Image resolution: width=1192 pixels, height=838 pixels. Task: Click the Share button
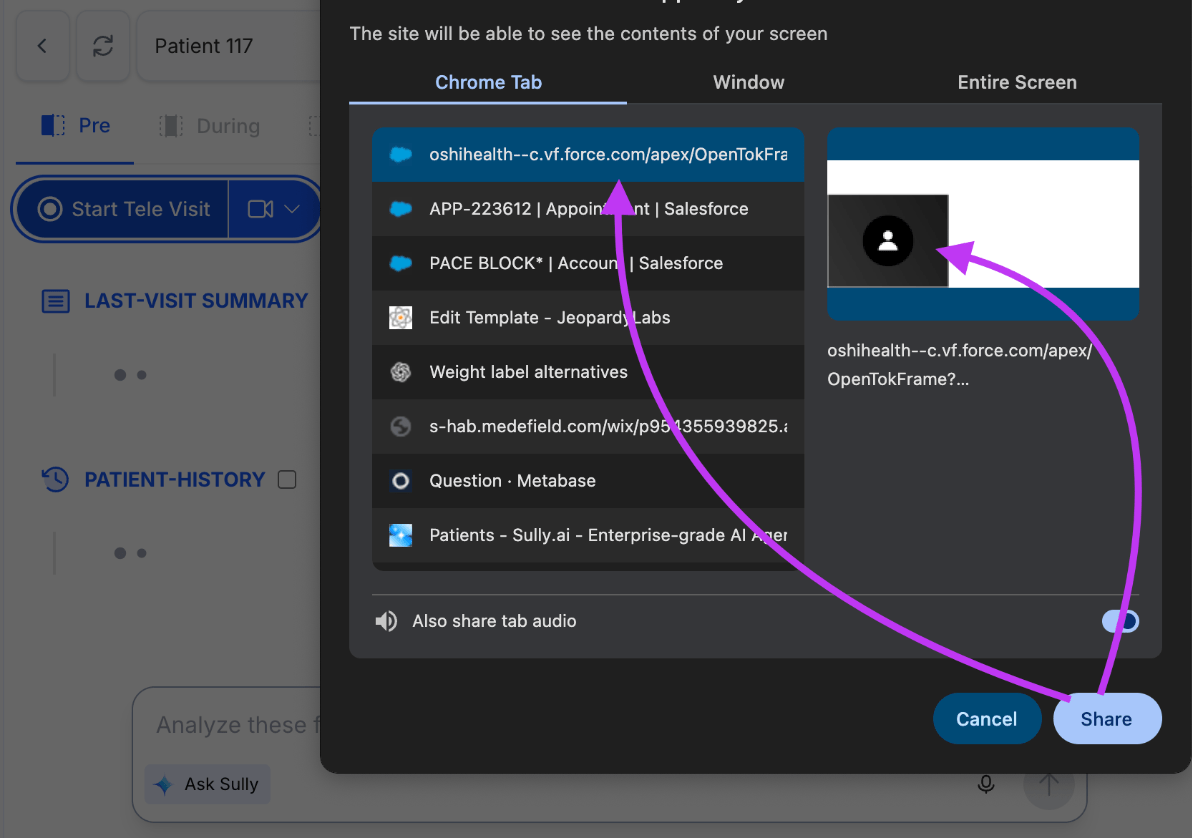[x=1106, y=719]
